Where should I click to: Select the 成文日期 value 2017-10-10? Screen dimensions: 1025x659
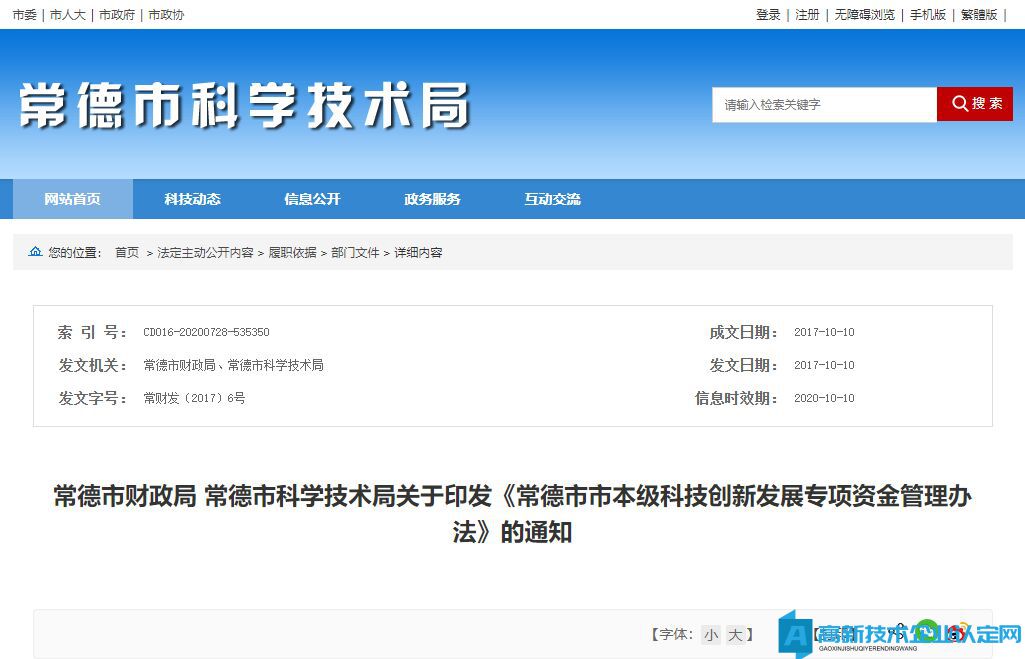(x=824, y=332)
